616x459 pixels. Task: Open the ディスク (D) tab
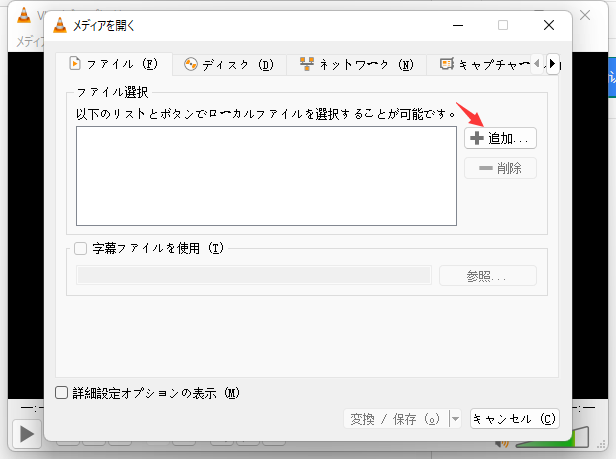tap(229, 64)
